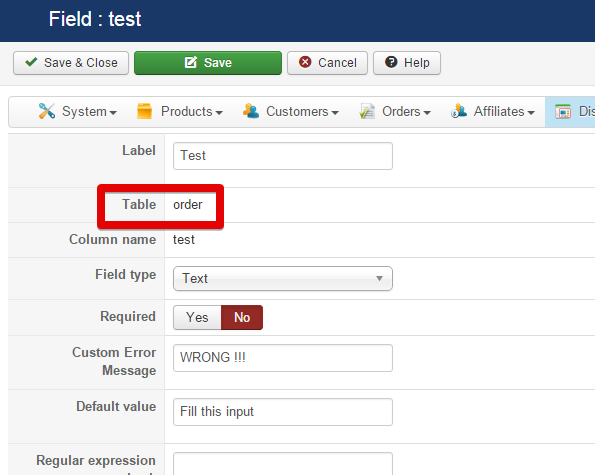Open the Orders menu
The height and width of the screenshot is (475, 595).
[395, 112]
